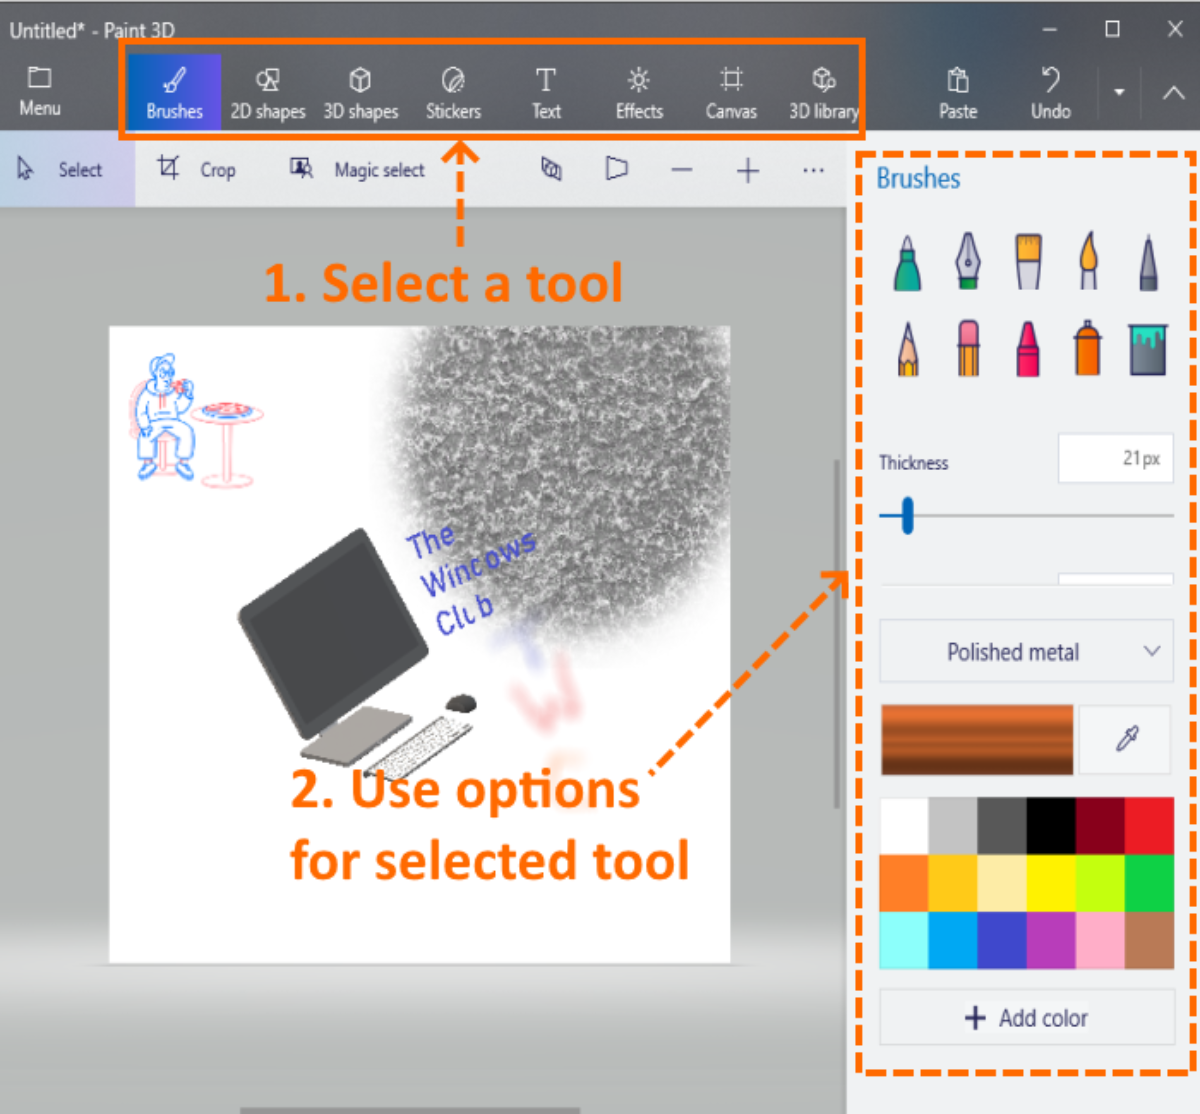Click the Thickness value field
1200x1114 pixels.
pyautogui.click(x=1115, y=458)
